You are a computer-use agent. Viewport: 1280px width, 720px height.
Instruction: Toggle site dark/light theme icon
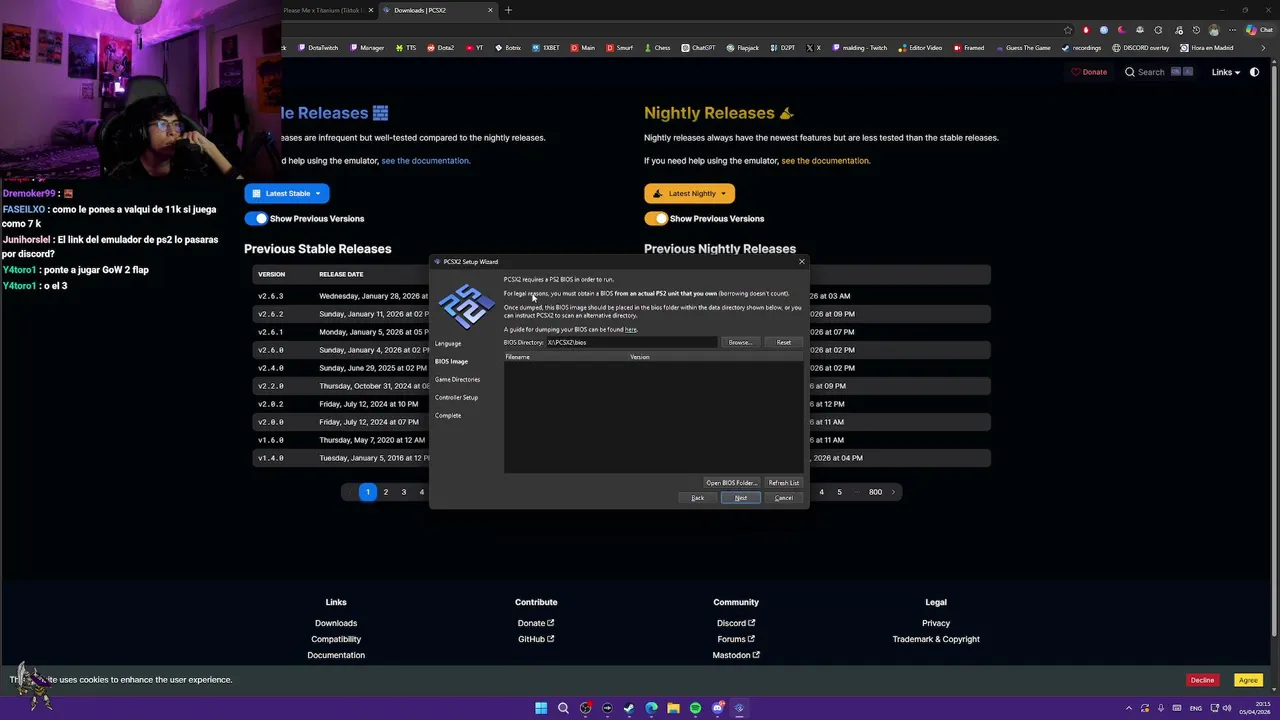pyautogui.click(x=1254, y=72)
